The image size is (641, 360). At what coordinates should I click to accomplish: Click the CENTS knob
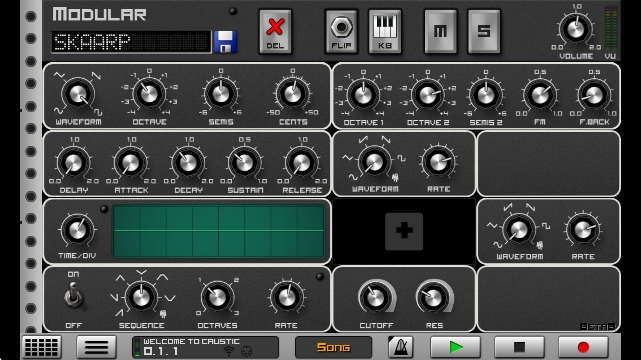click(293, 94)
